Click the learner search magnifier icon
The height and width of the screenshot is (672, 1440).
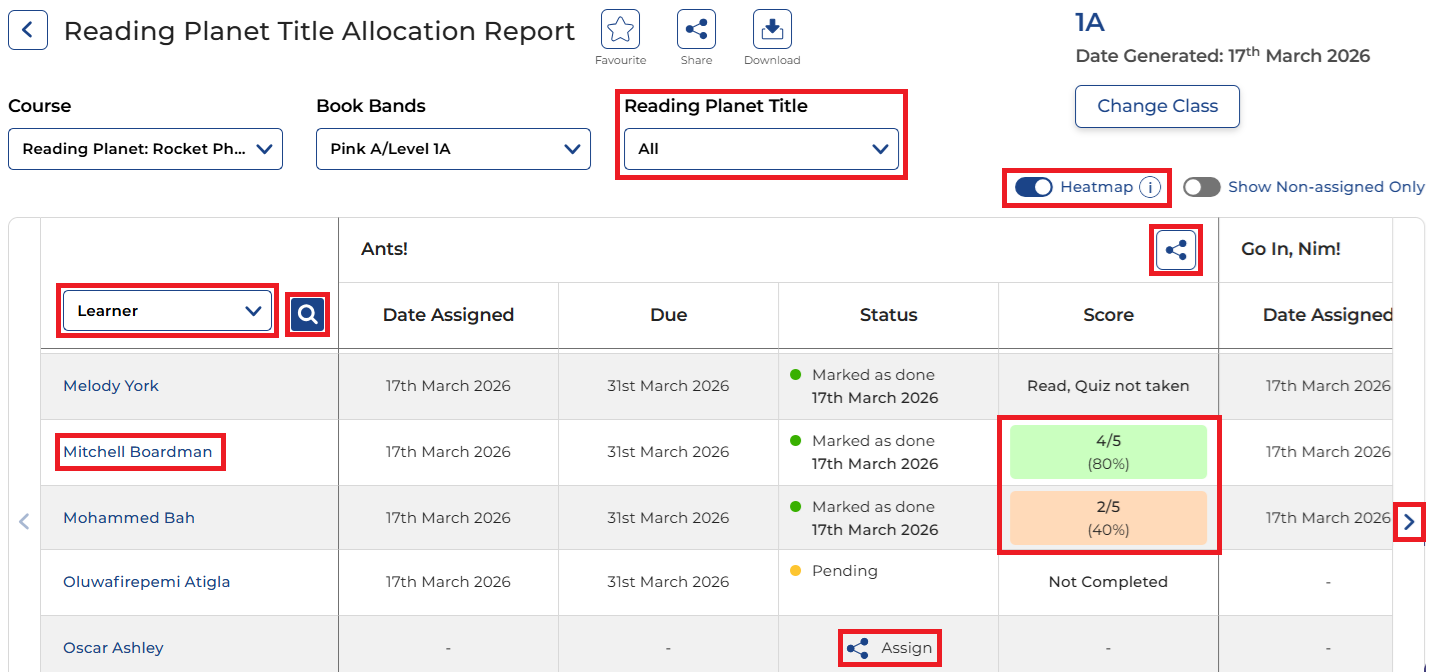pyautogui.click(x=308, y=314)
